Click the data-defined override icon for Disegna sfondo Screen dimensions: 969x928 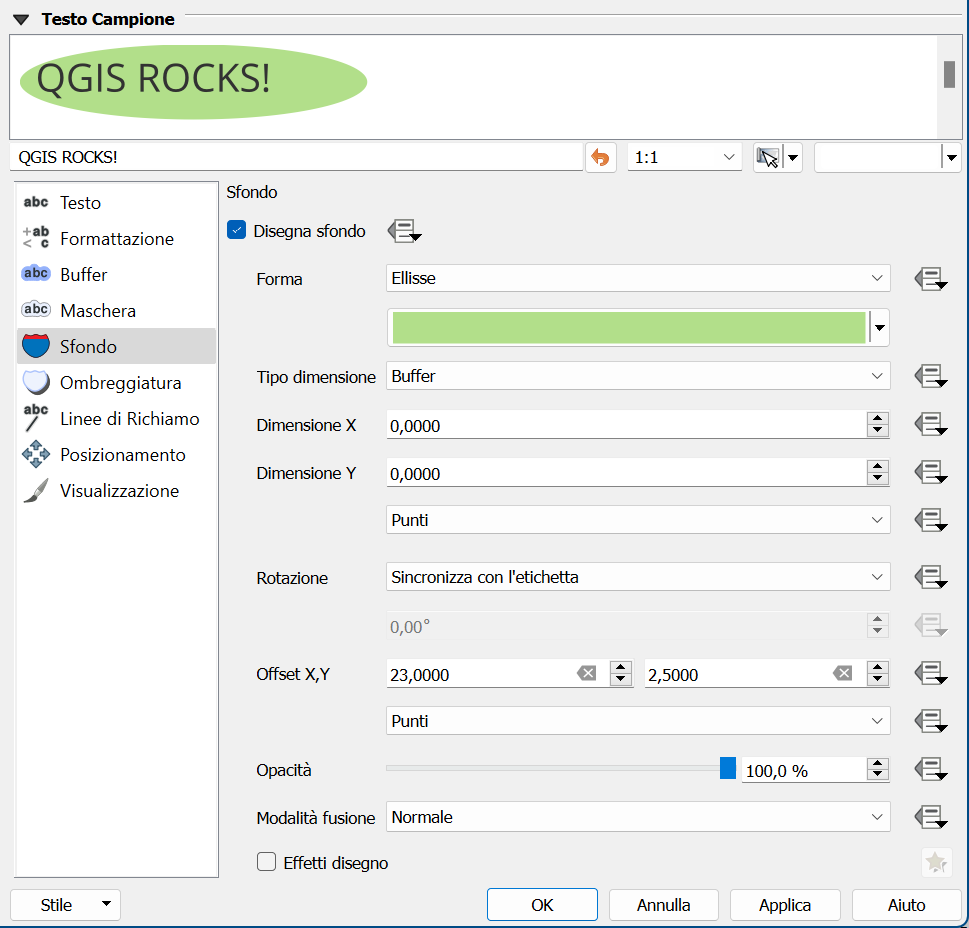click(404, 231)
